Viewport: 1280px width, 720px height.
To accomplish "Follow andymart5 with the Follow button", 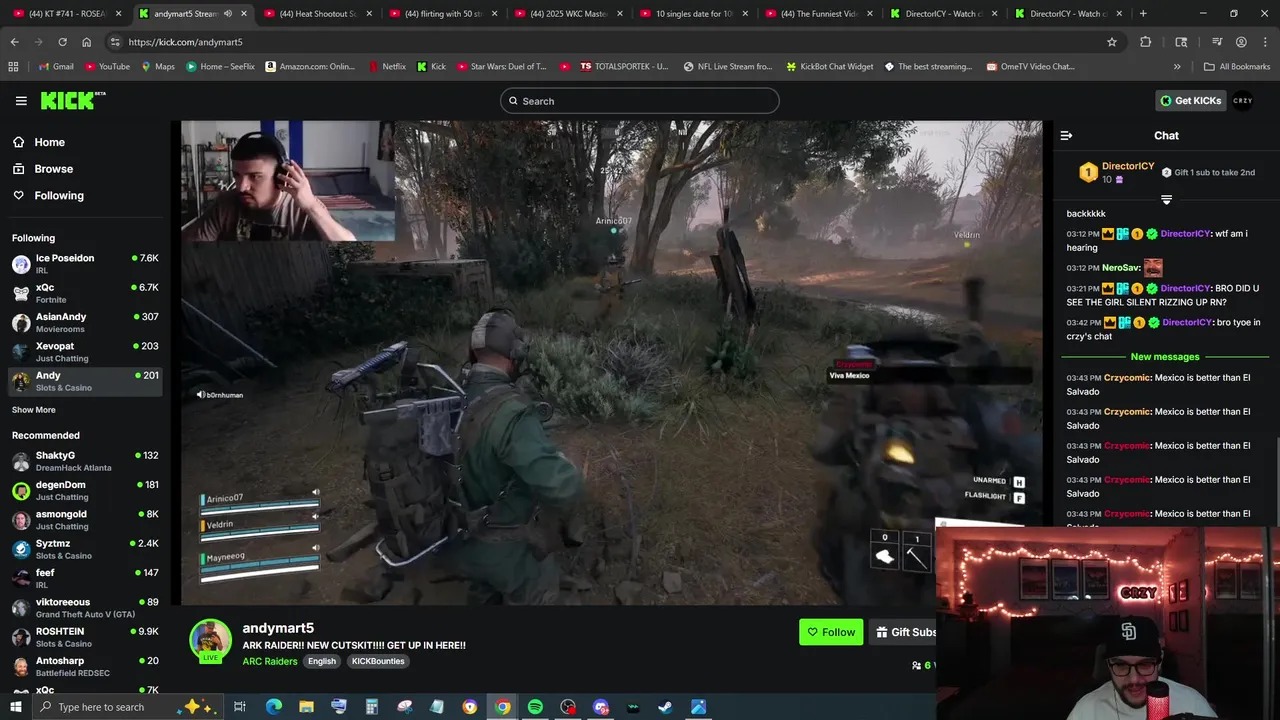I will click(x=831, y=632).
